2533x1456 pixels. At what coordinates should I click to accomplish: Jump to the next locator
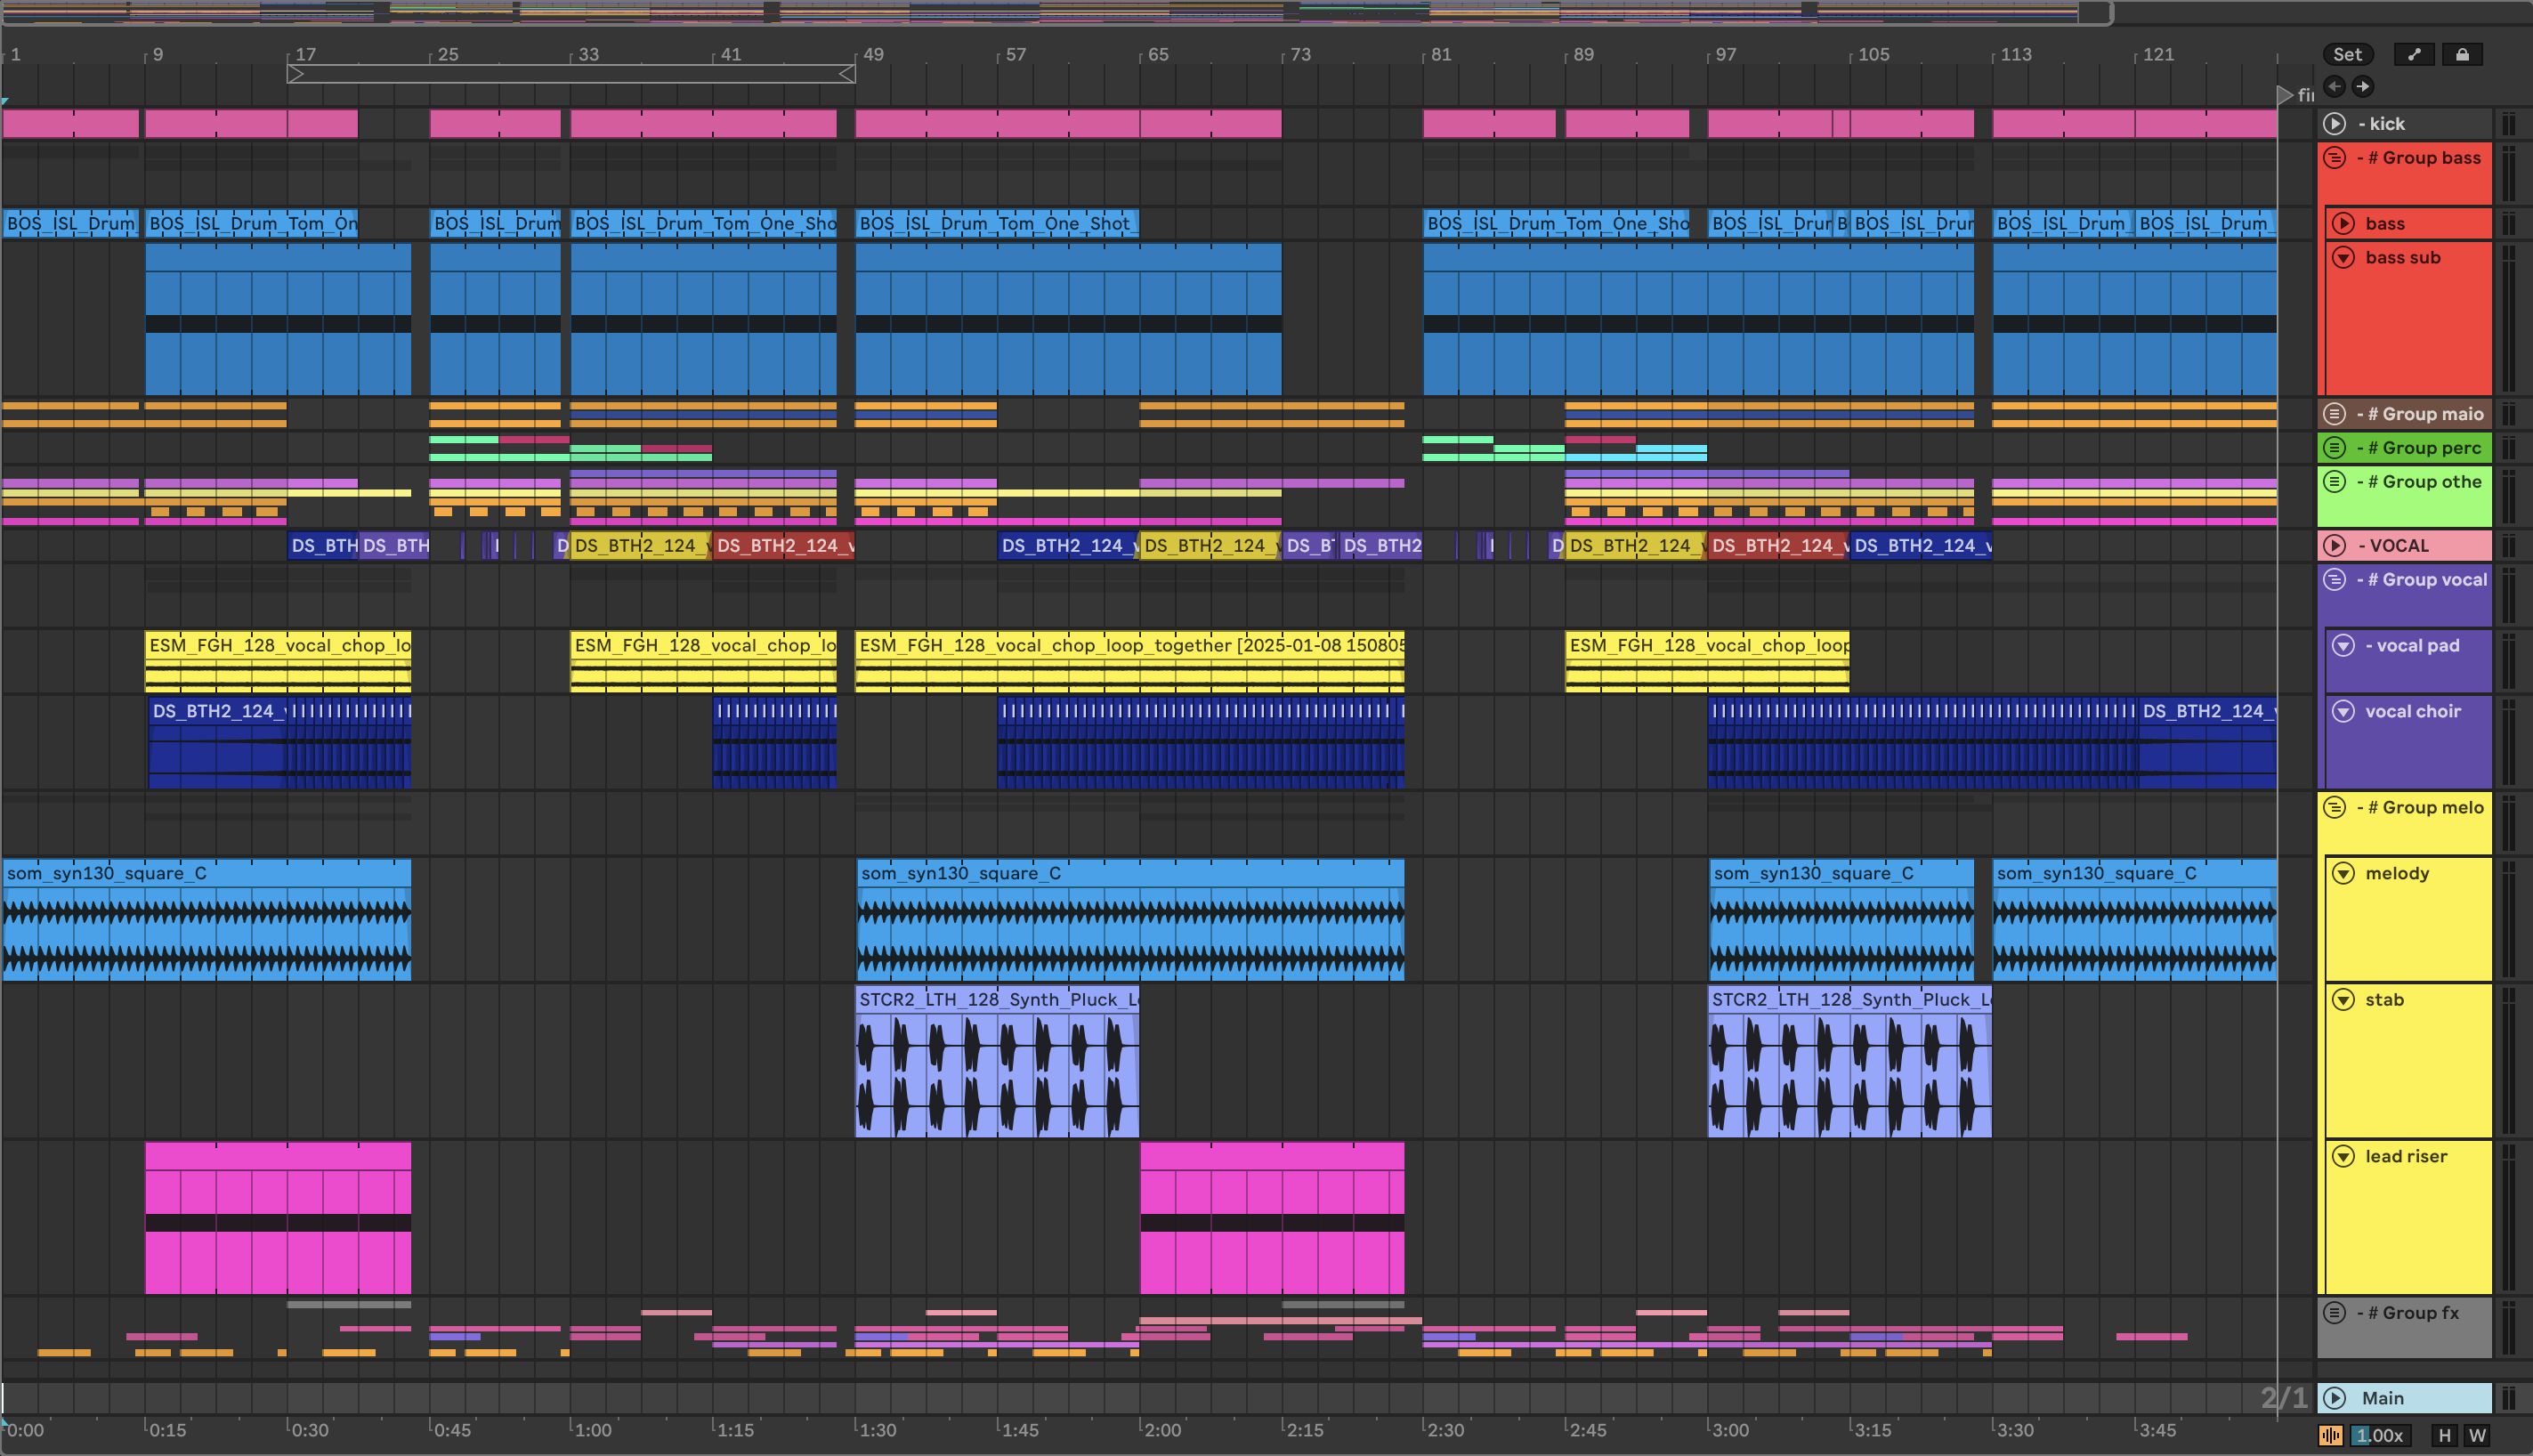(2362, 86)
